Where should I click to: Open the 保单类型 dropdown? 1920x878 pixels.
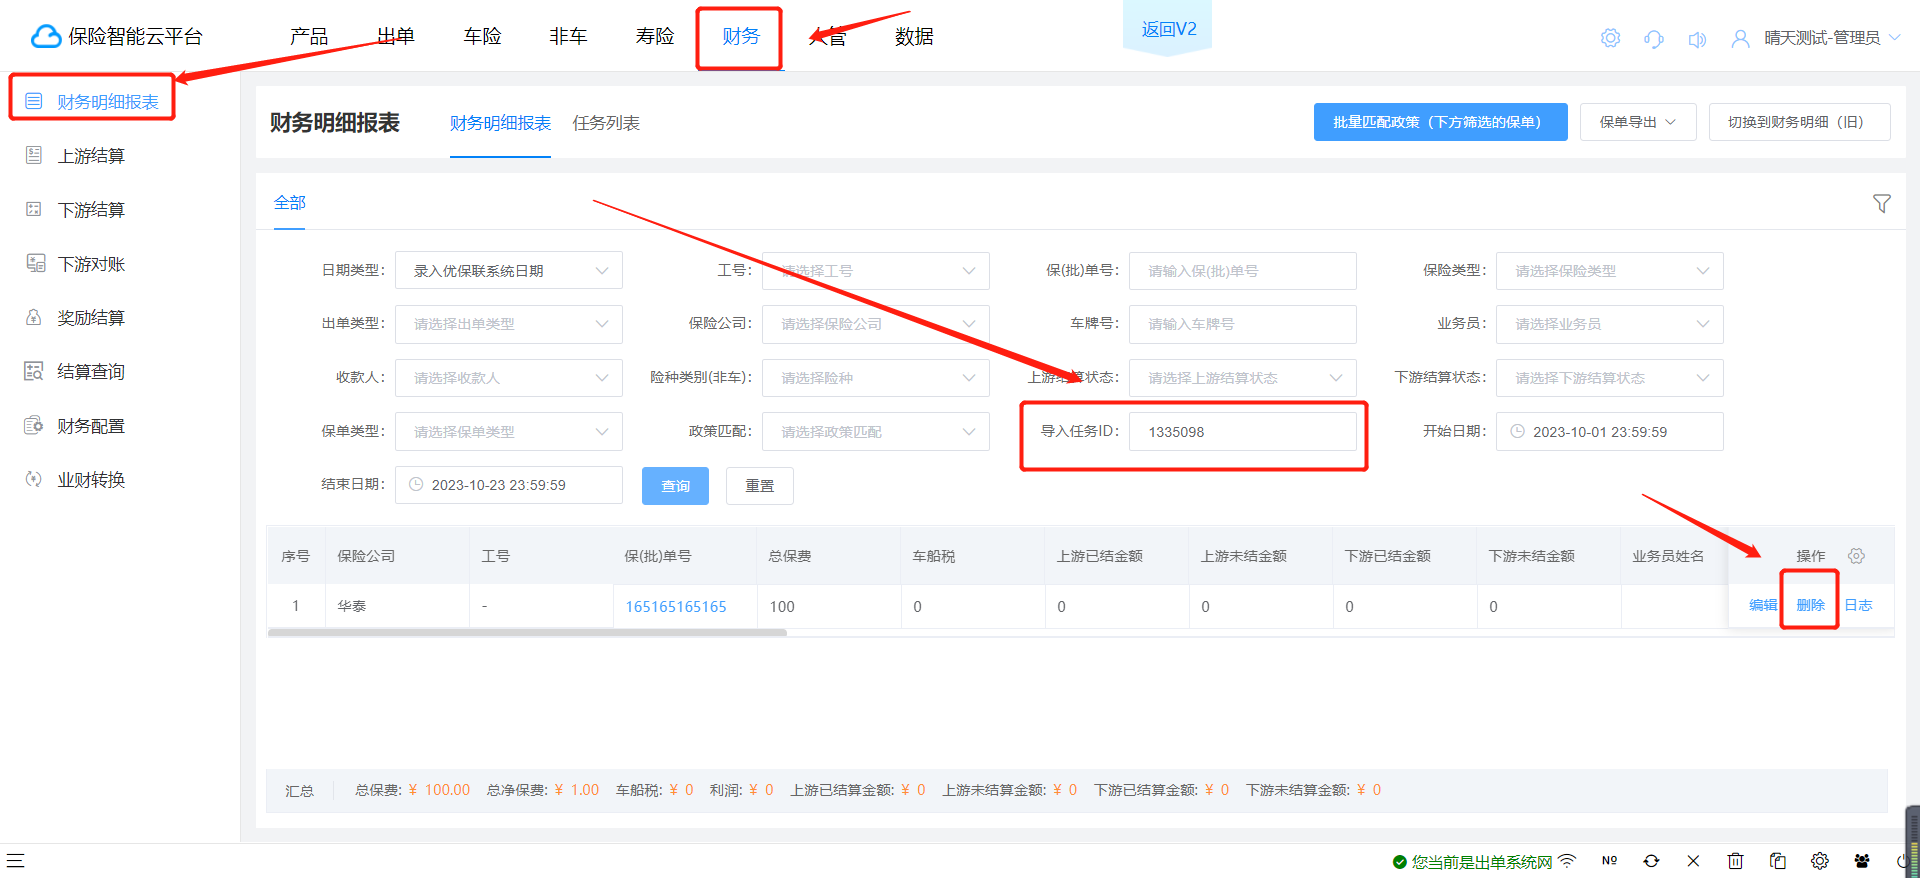tap(509, 431)
